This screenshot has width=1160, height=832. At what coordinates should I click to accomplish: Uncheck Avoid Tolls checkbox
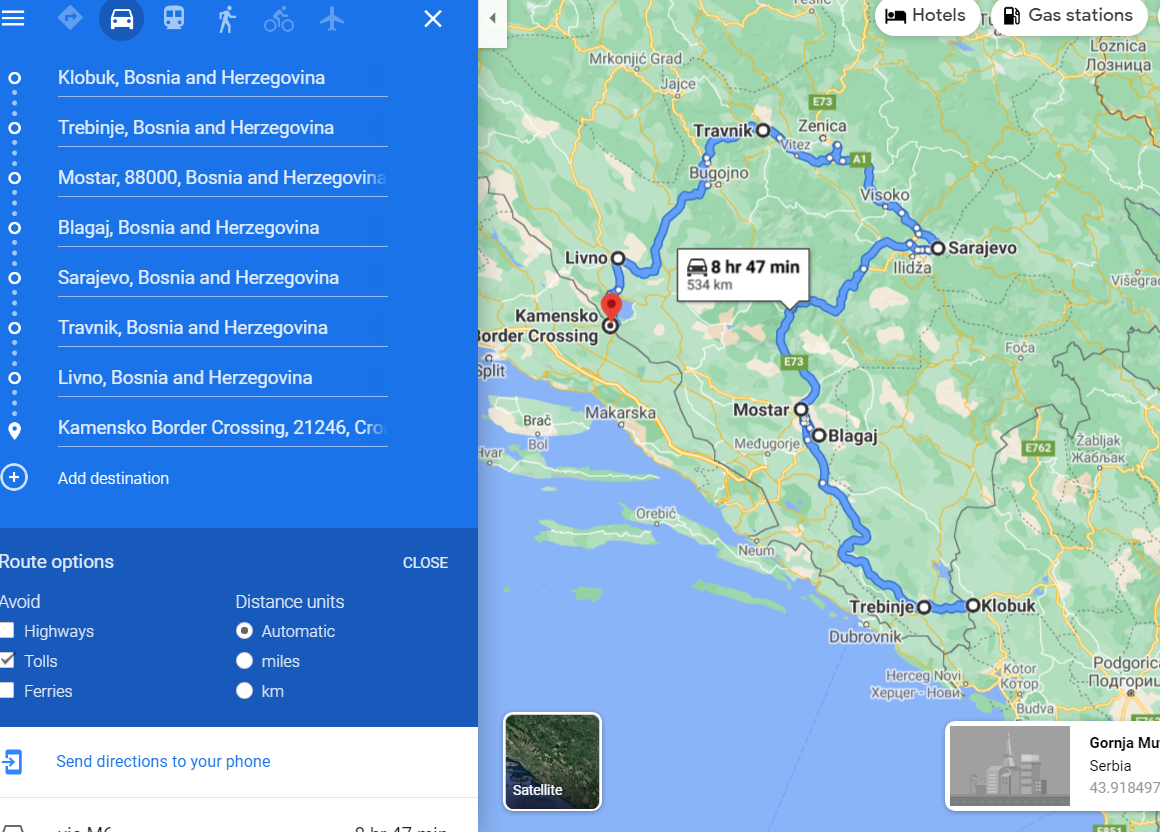(7, 660)
